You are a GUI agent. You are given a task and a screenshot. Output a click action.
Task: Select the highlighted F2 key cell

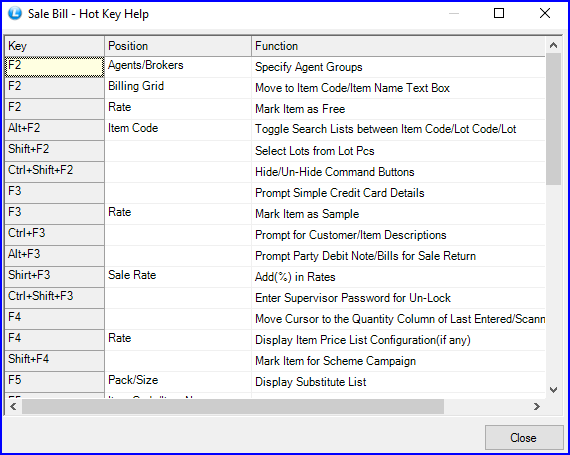click(55, 67)
